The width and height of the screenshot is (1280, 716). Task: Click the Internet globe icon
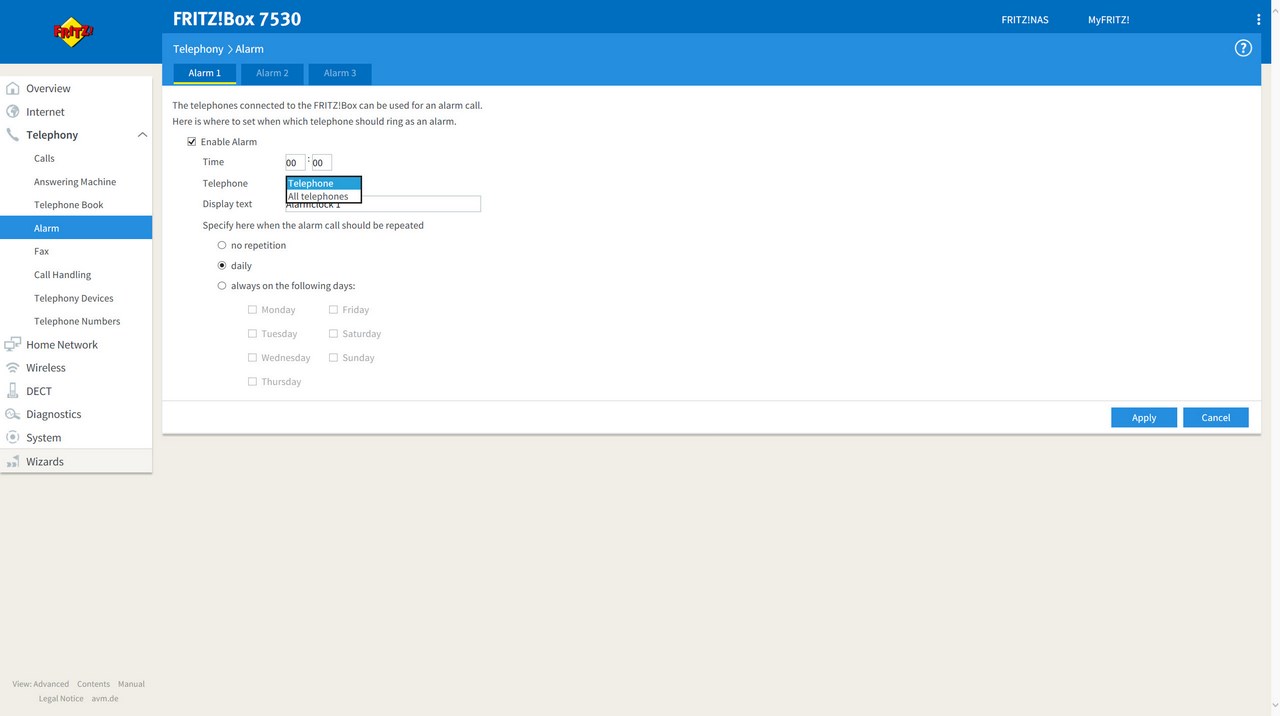(13, 112)
